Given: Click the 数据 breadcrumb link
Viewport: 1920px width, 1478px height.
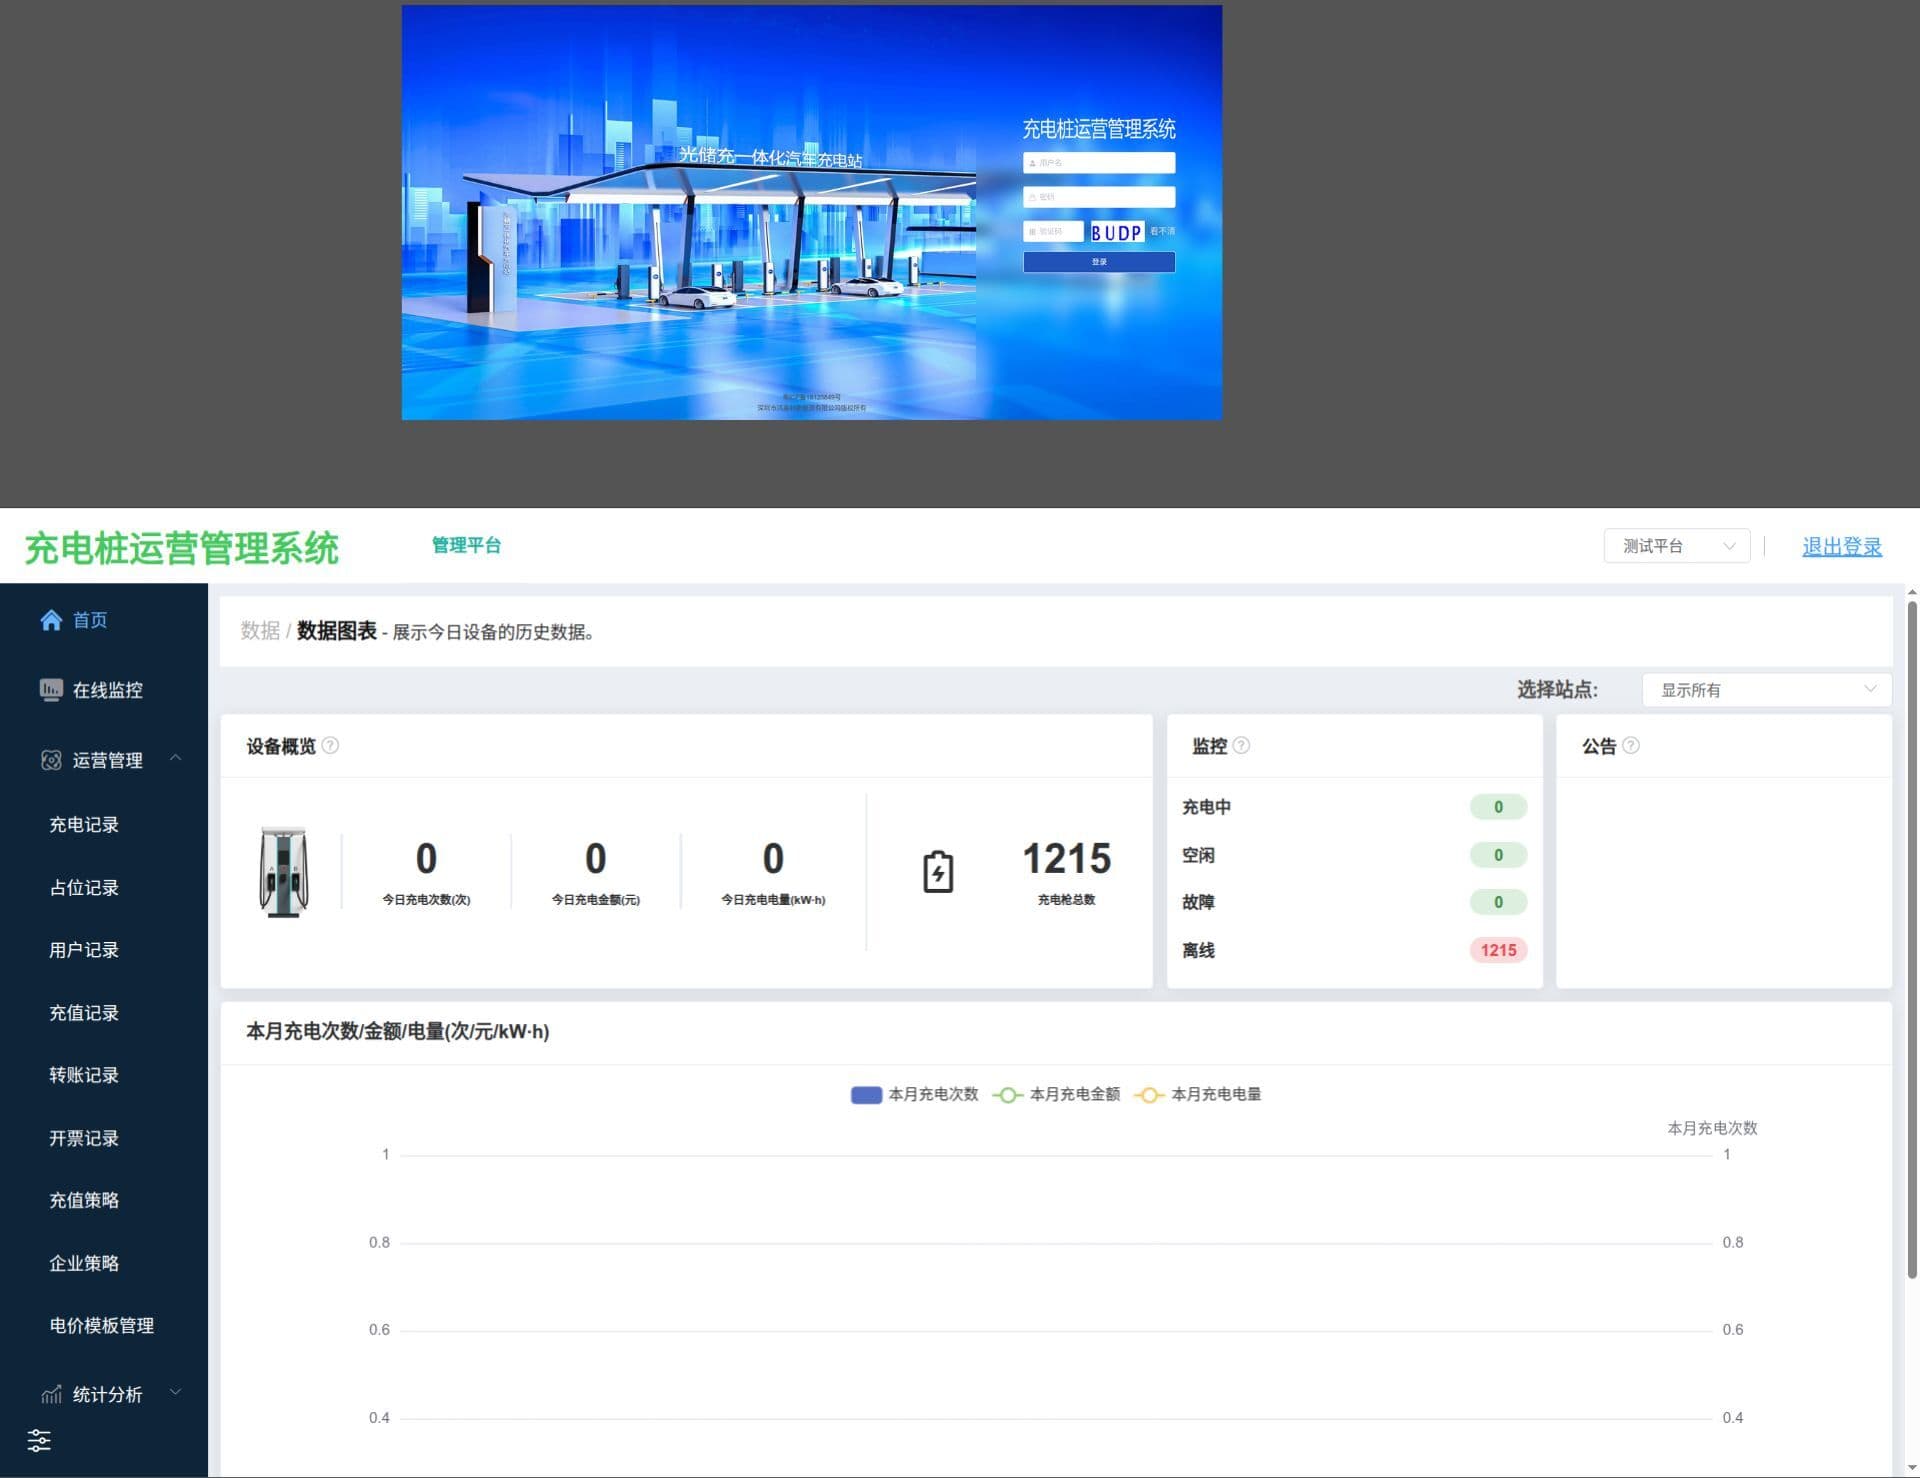Looking at the screenshot, I should 260,631.
